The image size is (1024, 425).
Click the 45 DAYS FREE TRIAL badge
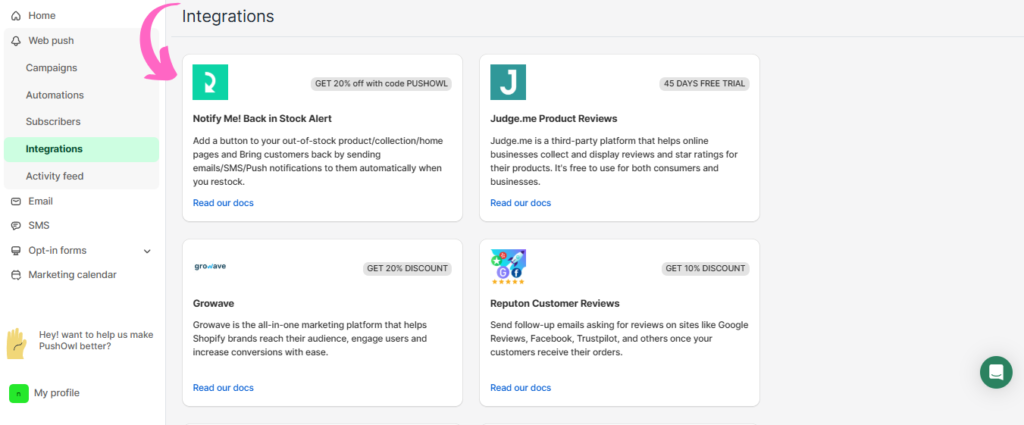tap(705, 84)
